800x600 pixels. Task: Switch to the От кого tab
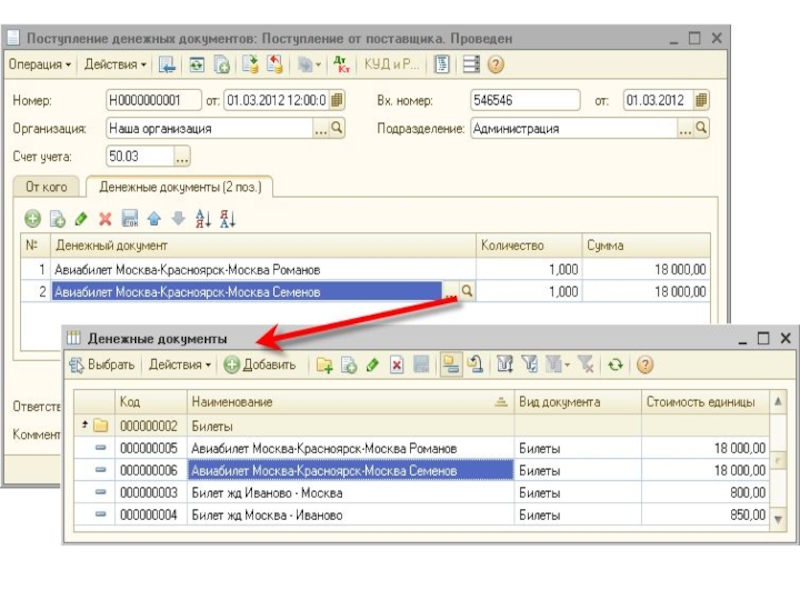click(47, 187)
